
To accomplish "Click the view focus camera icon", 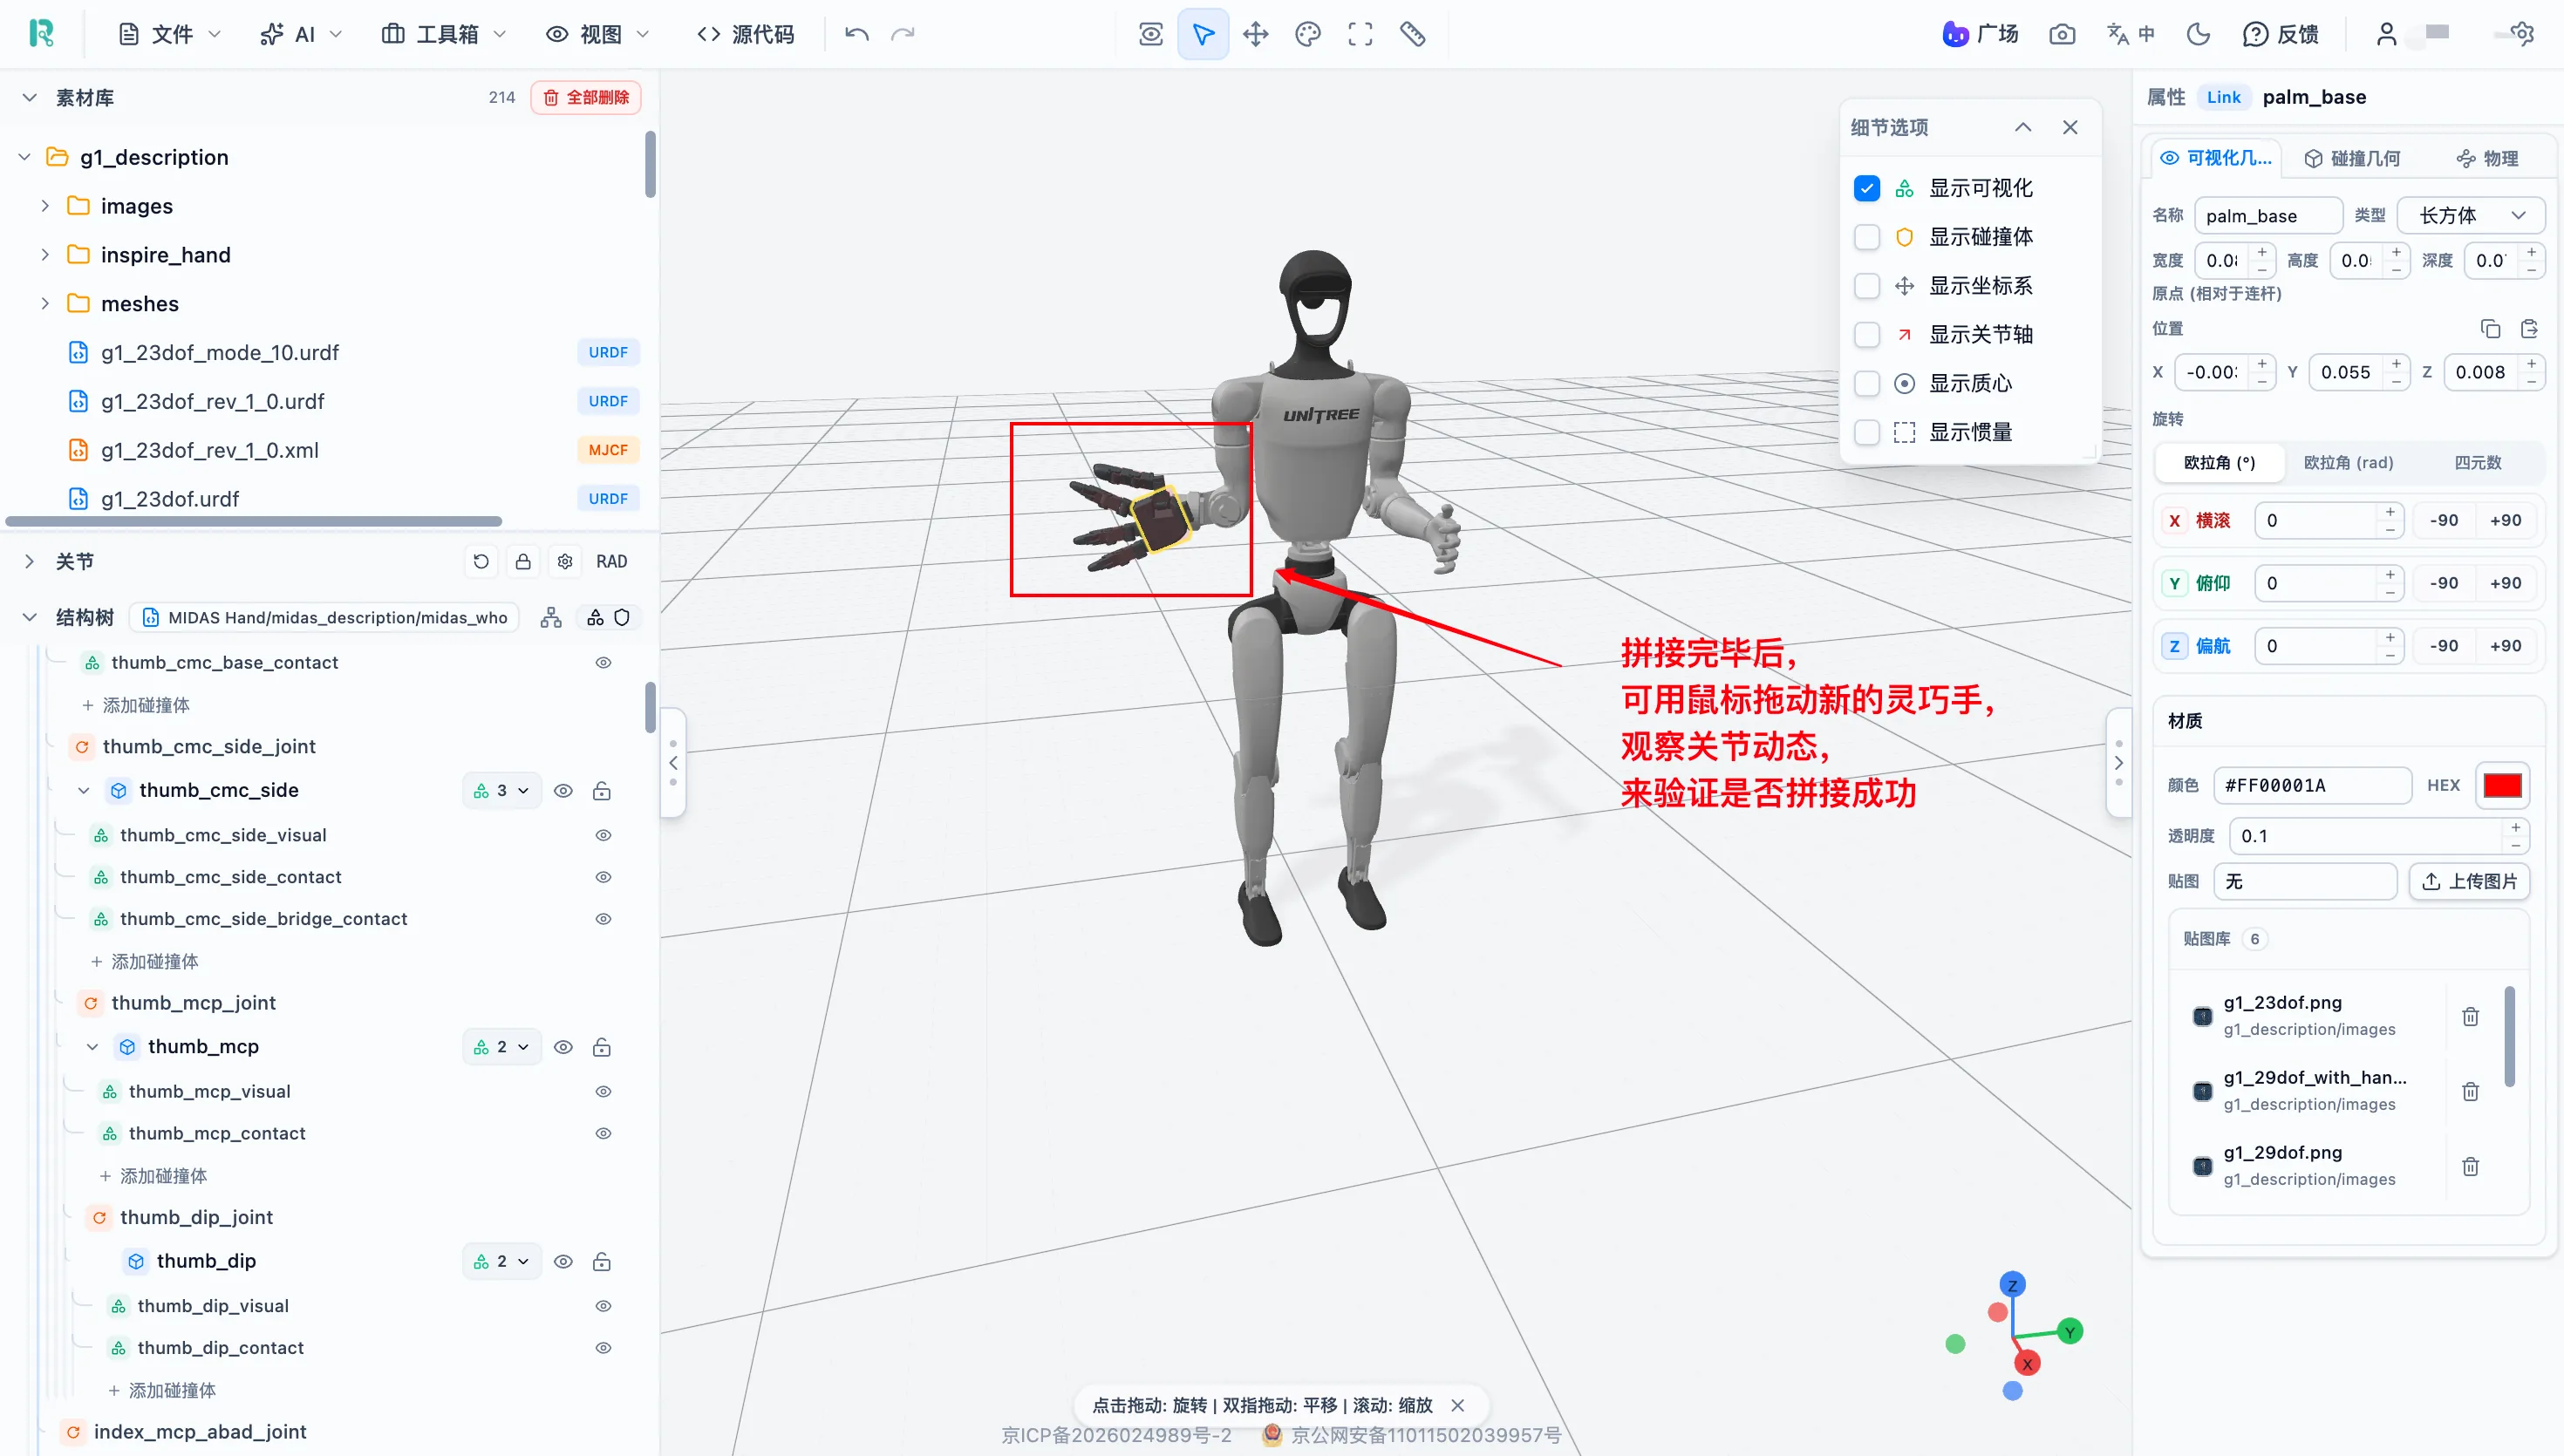I will 1151,34.
